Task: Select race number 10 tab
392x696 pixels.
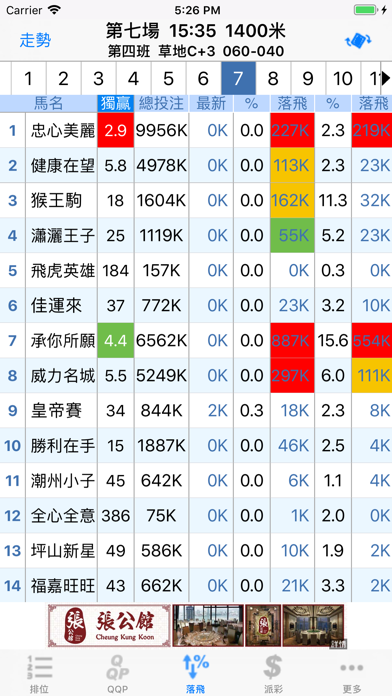Action: tap(343, 79)
